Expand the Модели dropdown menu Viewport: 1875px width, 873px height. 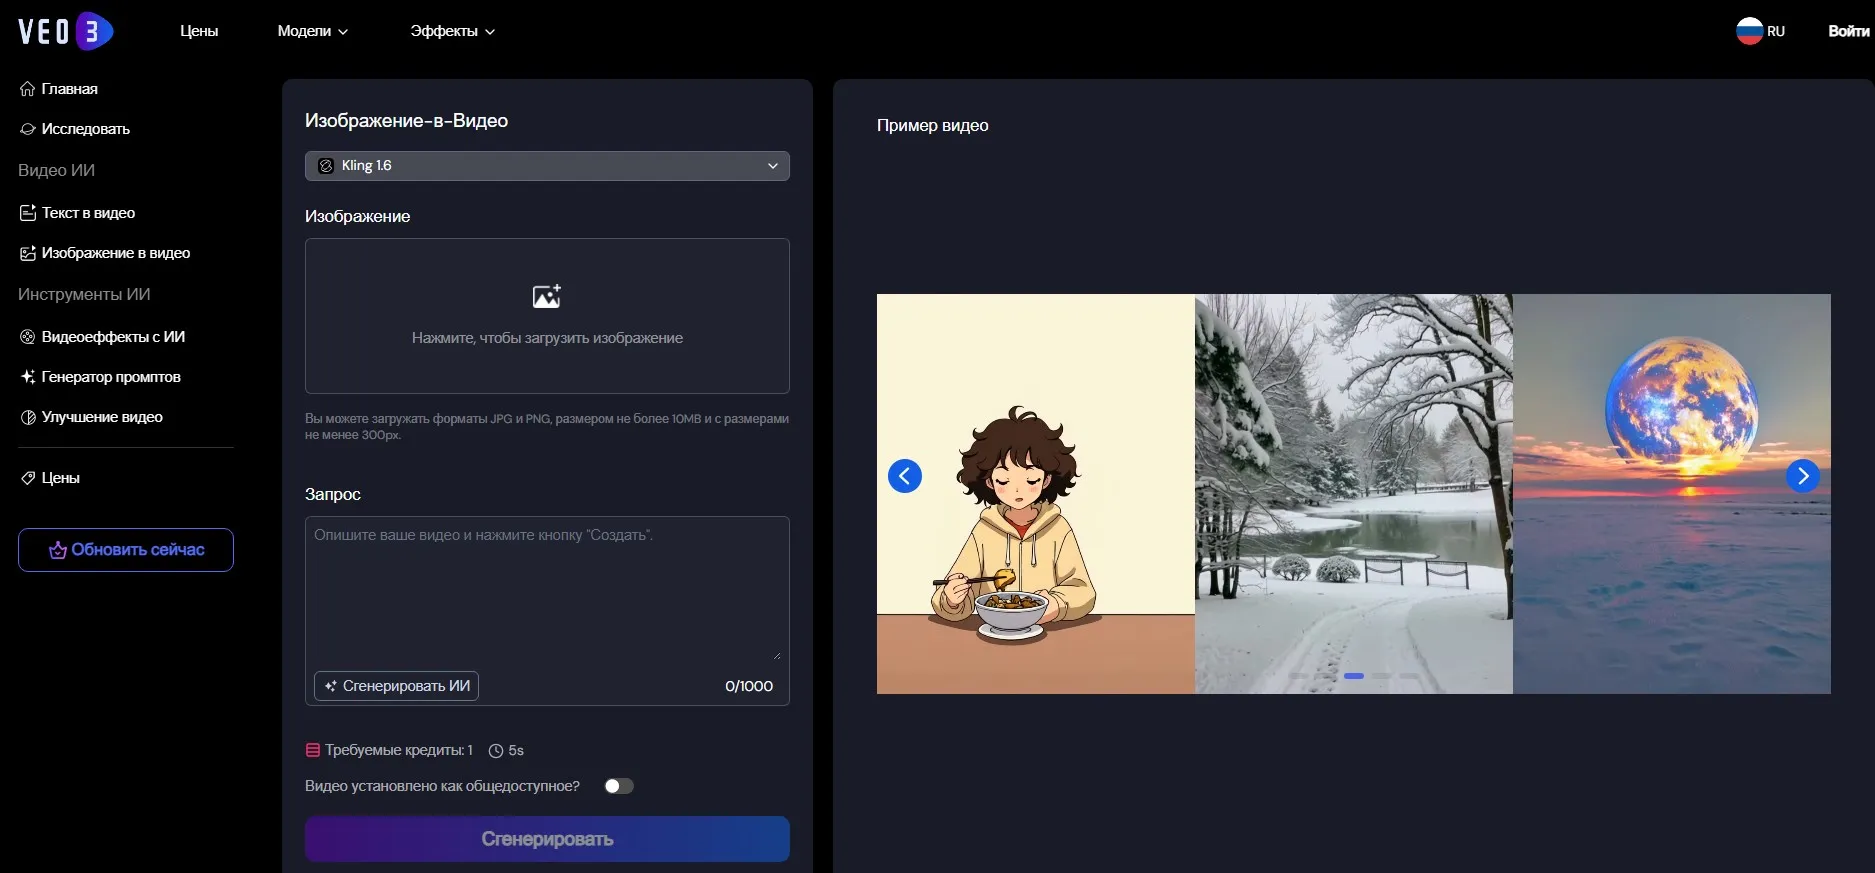click(312, 31)
